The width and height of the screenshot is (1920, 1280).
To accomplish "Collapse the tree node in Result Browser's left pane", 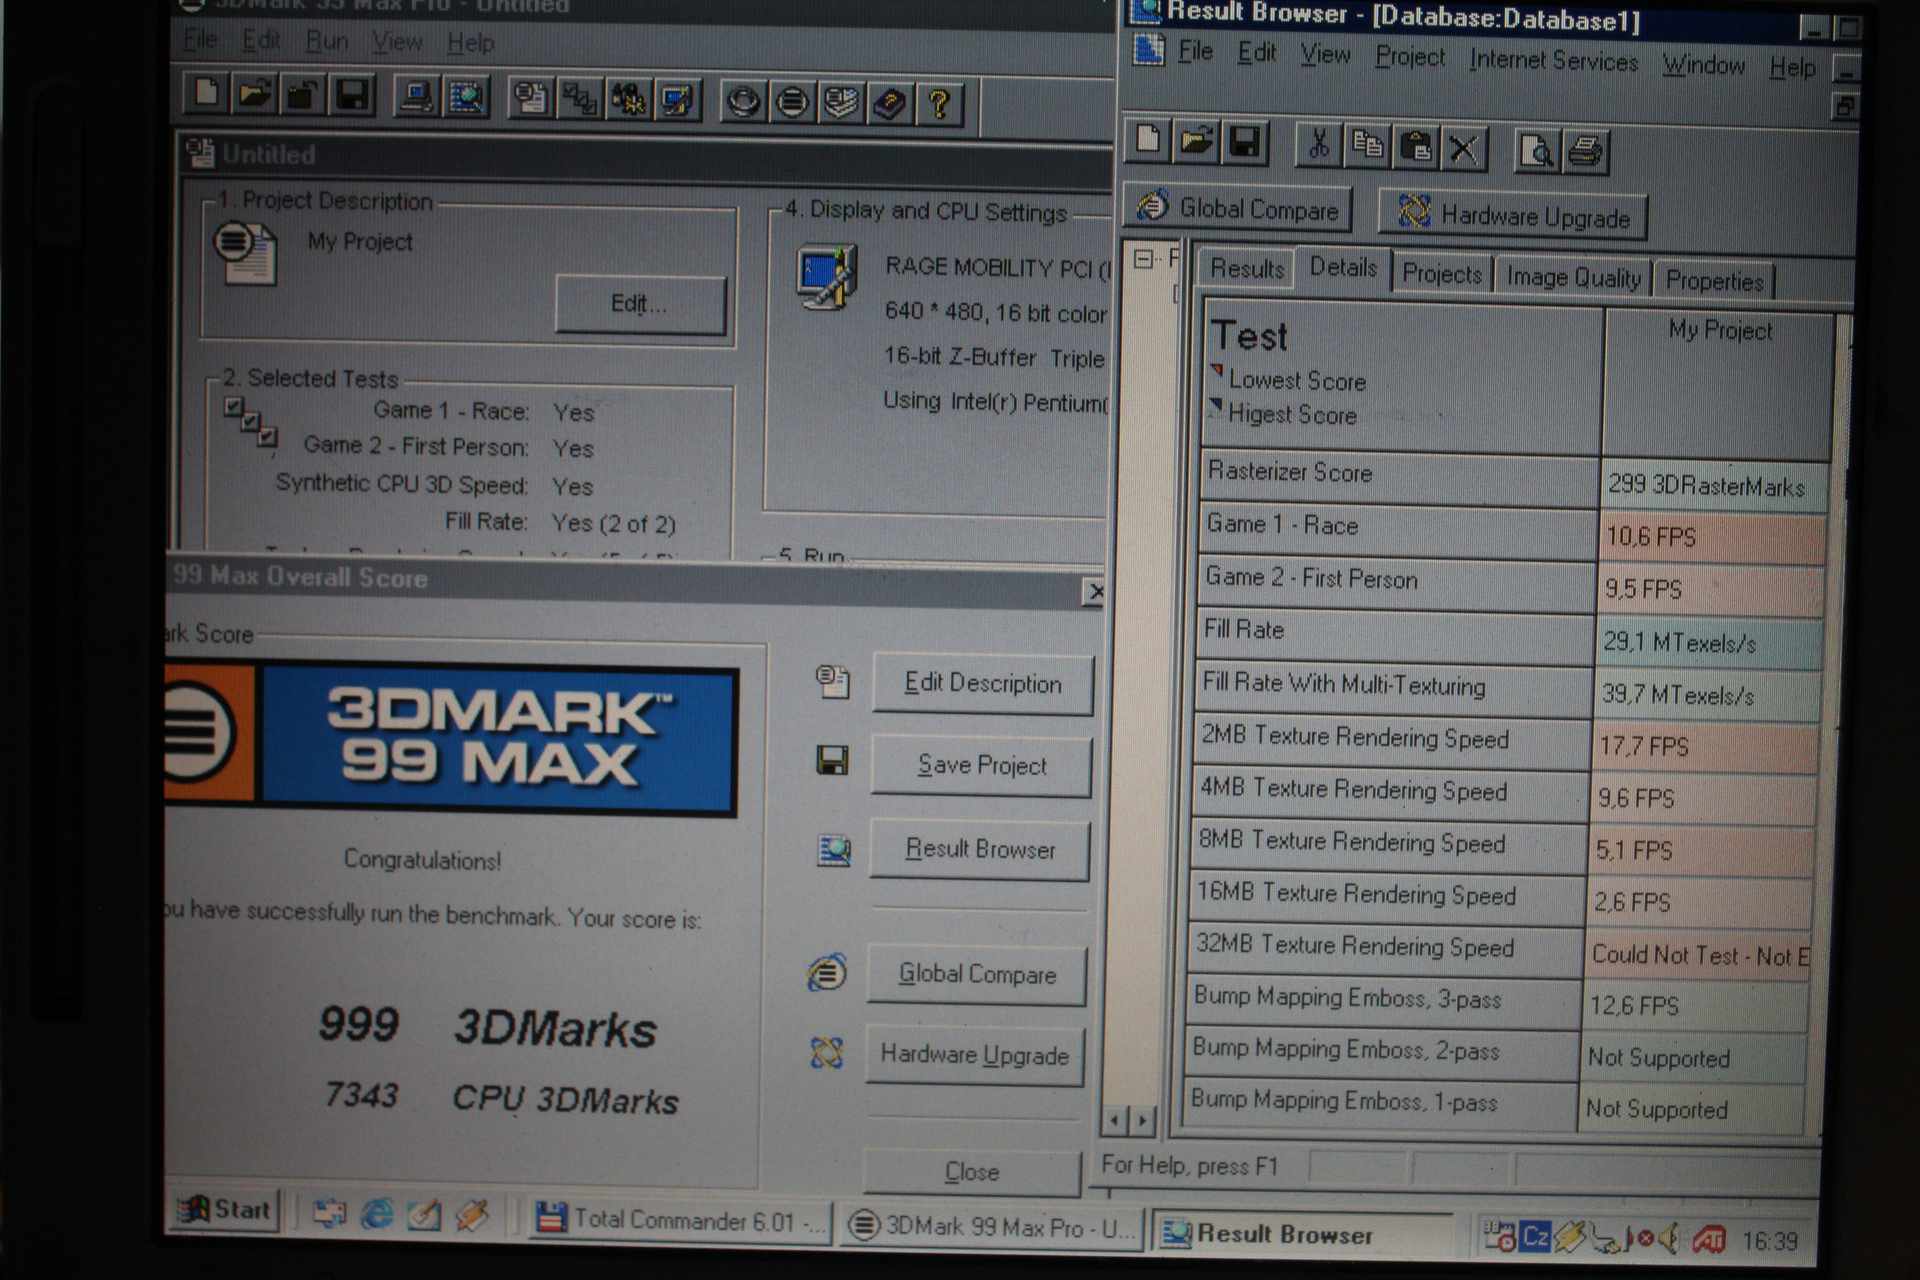I will (1144, 259).
